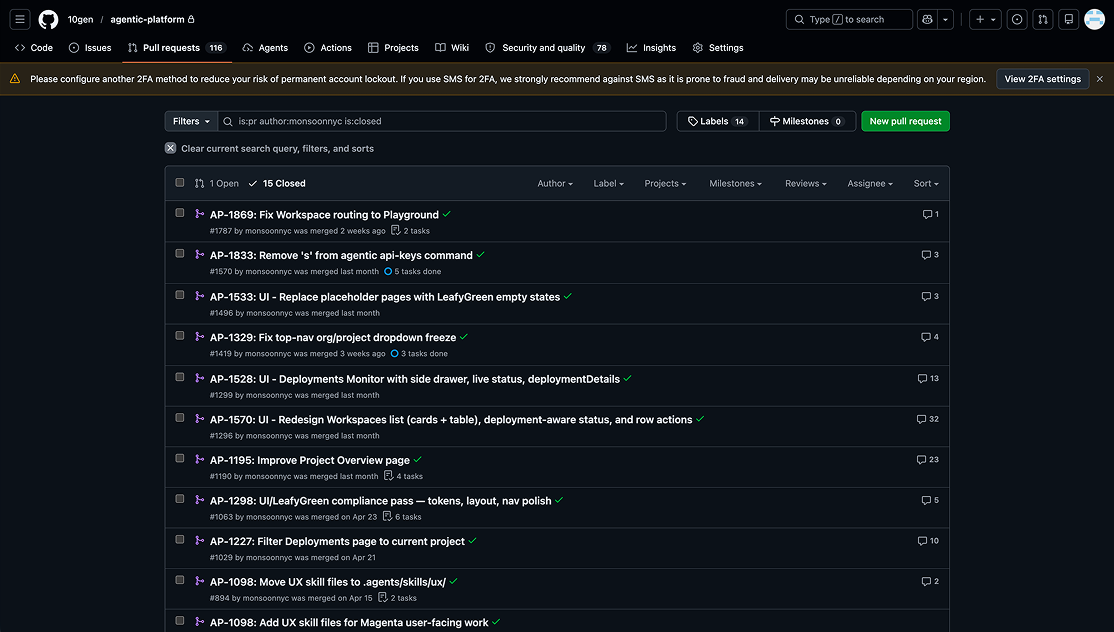Tick the checkbox for AP-1528
The width and height of the screenshot is (1114, 632).
coord(180,377)
